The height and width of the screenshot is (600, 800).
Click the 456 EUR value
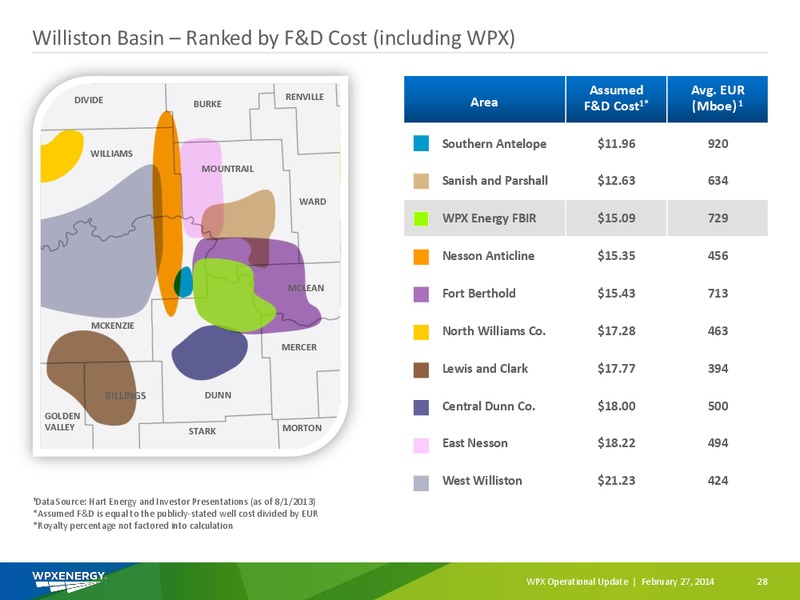717,256
